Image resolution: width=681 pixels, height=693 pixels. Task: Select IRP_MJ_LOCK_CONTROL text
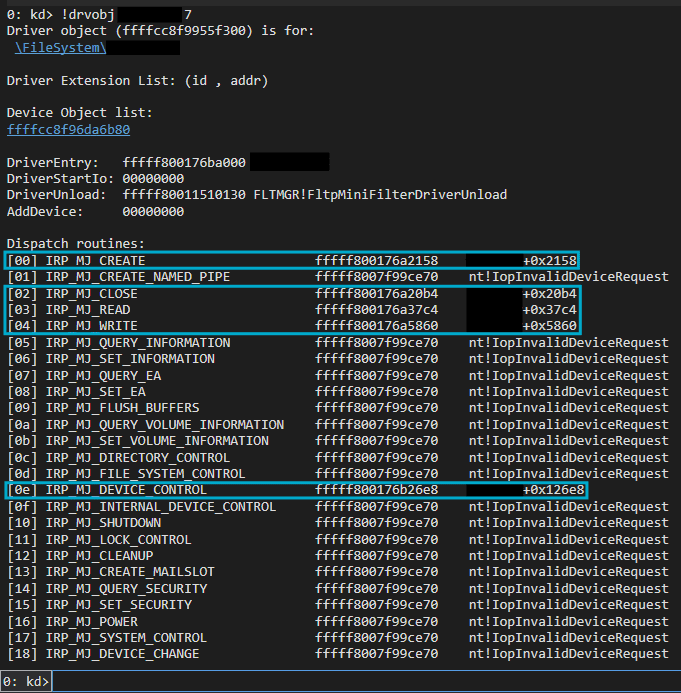(118, 540)
